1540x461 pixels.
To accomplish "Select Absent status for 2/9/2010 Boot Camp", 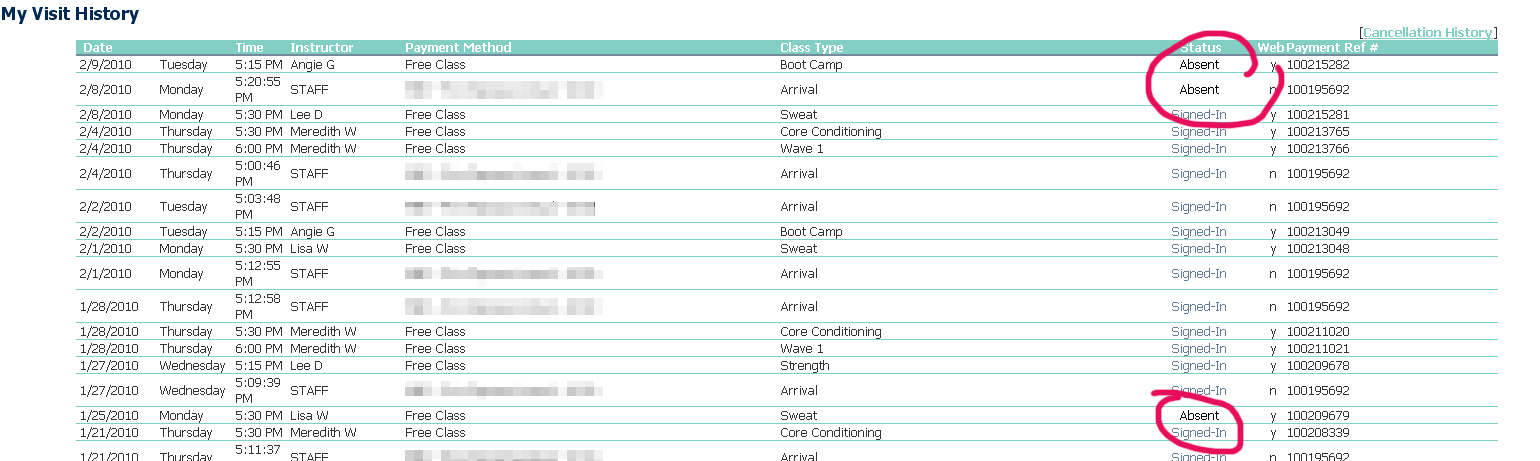I will click(1199, 65).
